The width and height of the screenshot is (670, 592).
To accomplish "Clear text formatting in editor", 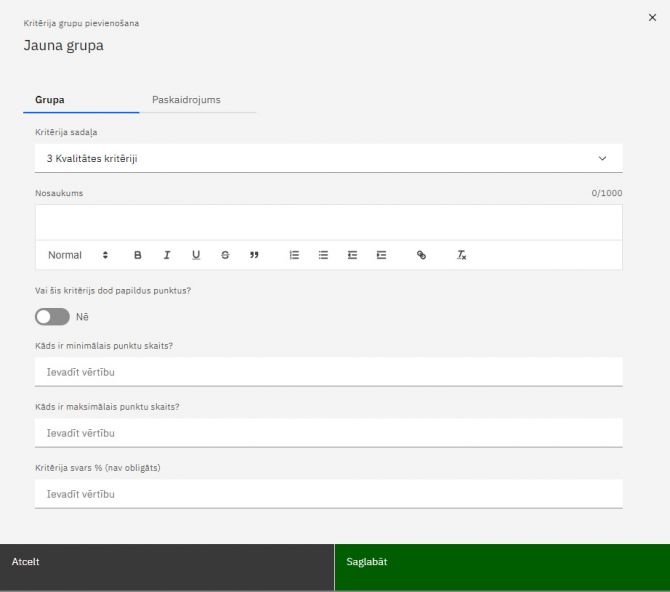I will click(462, 255).
